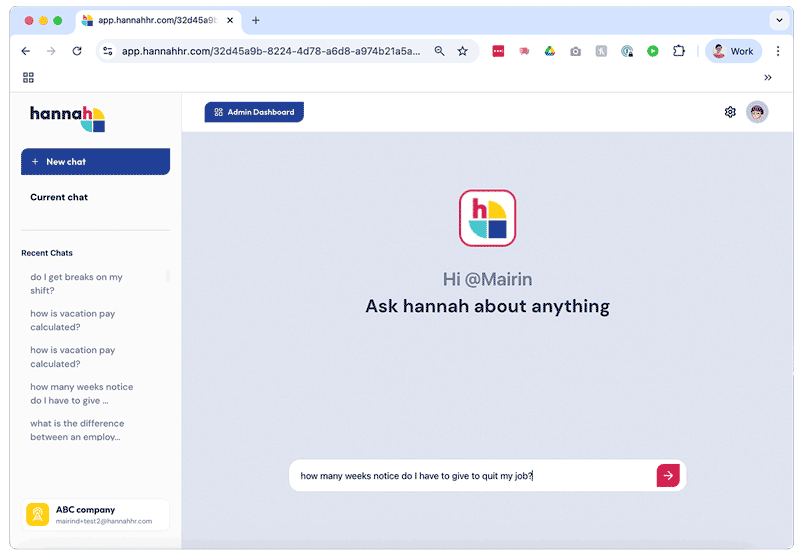The height and width of the screenshot is (556, 800).
Task: Click the gray K extension icon
Action: (x=602, y=51)
